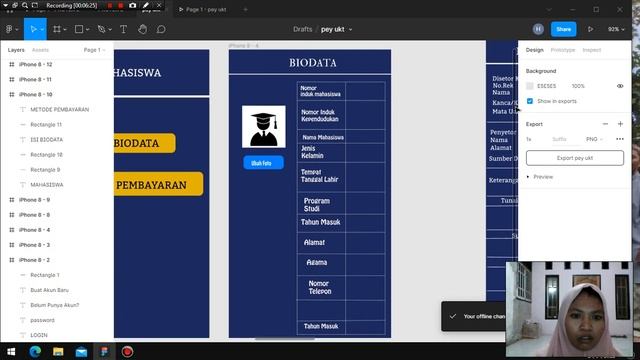
Task: Click the export scale 1x field
Action: [529, 139]
